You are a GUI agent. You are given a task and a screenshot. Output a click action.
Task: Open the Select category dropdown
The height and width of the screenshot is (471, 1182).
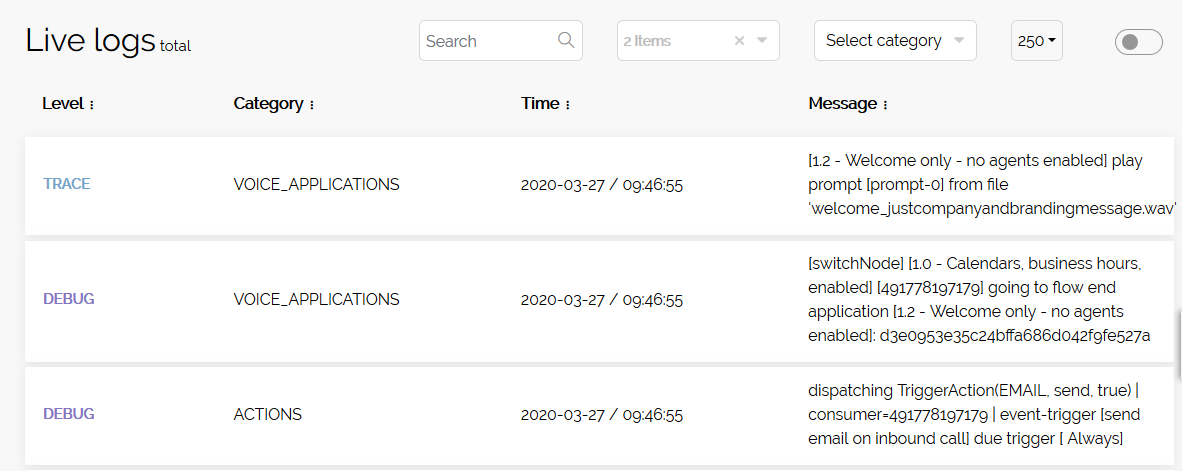tap(895, 41)
